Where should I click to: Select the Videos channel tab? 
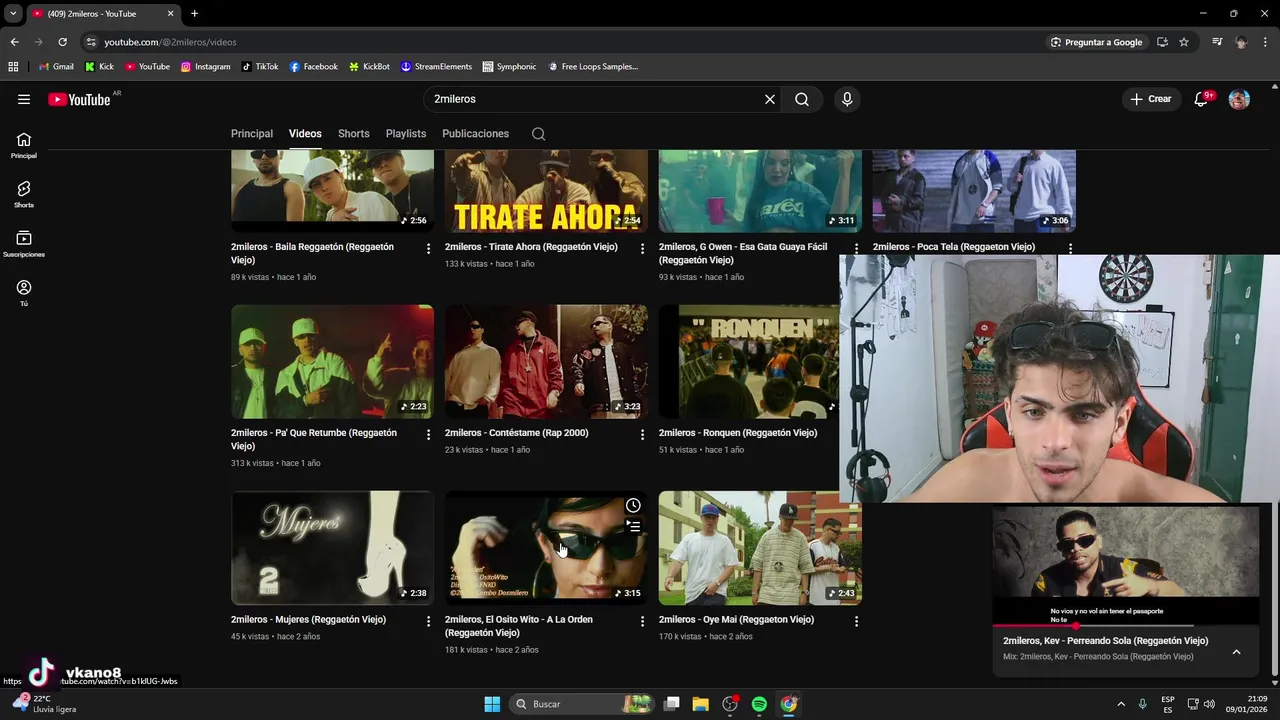pos(305,134)
